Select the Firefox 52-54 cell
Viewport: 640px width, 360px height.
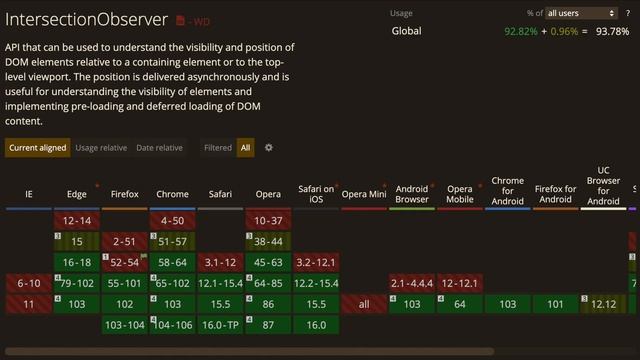[124, 262]
